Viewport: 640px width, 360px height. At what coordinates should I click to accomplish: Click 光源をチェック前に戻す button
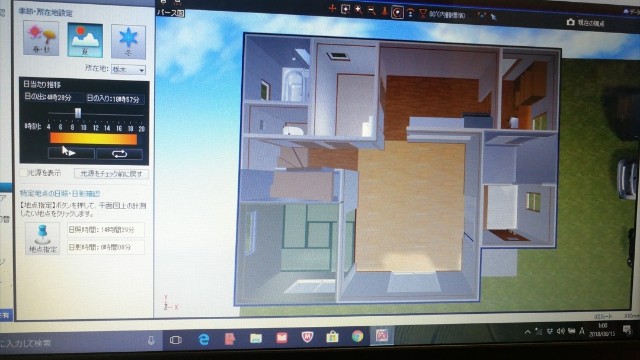point(111,173)
